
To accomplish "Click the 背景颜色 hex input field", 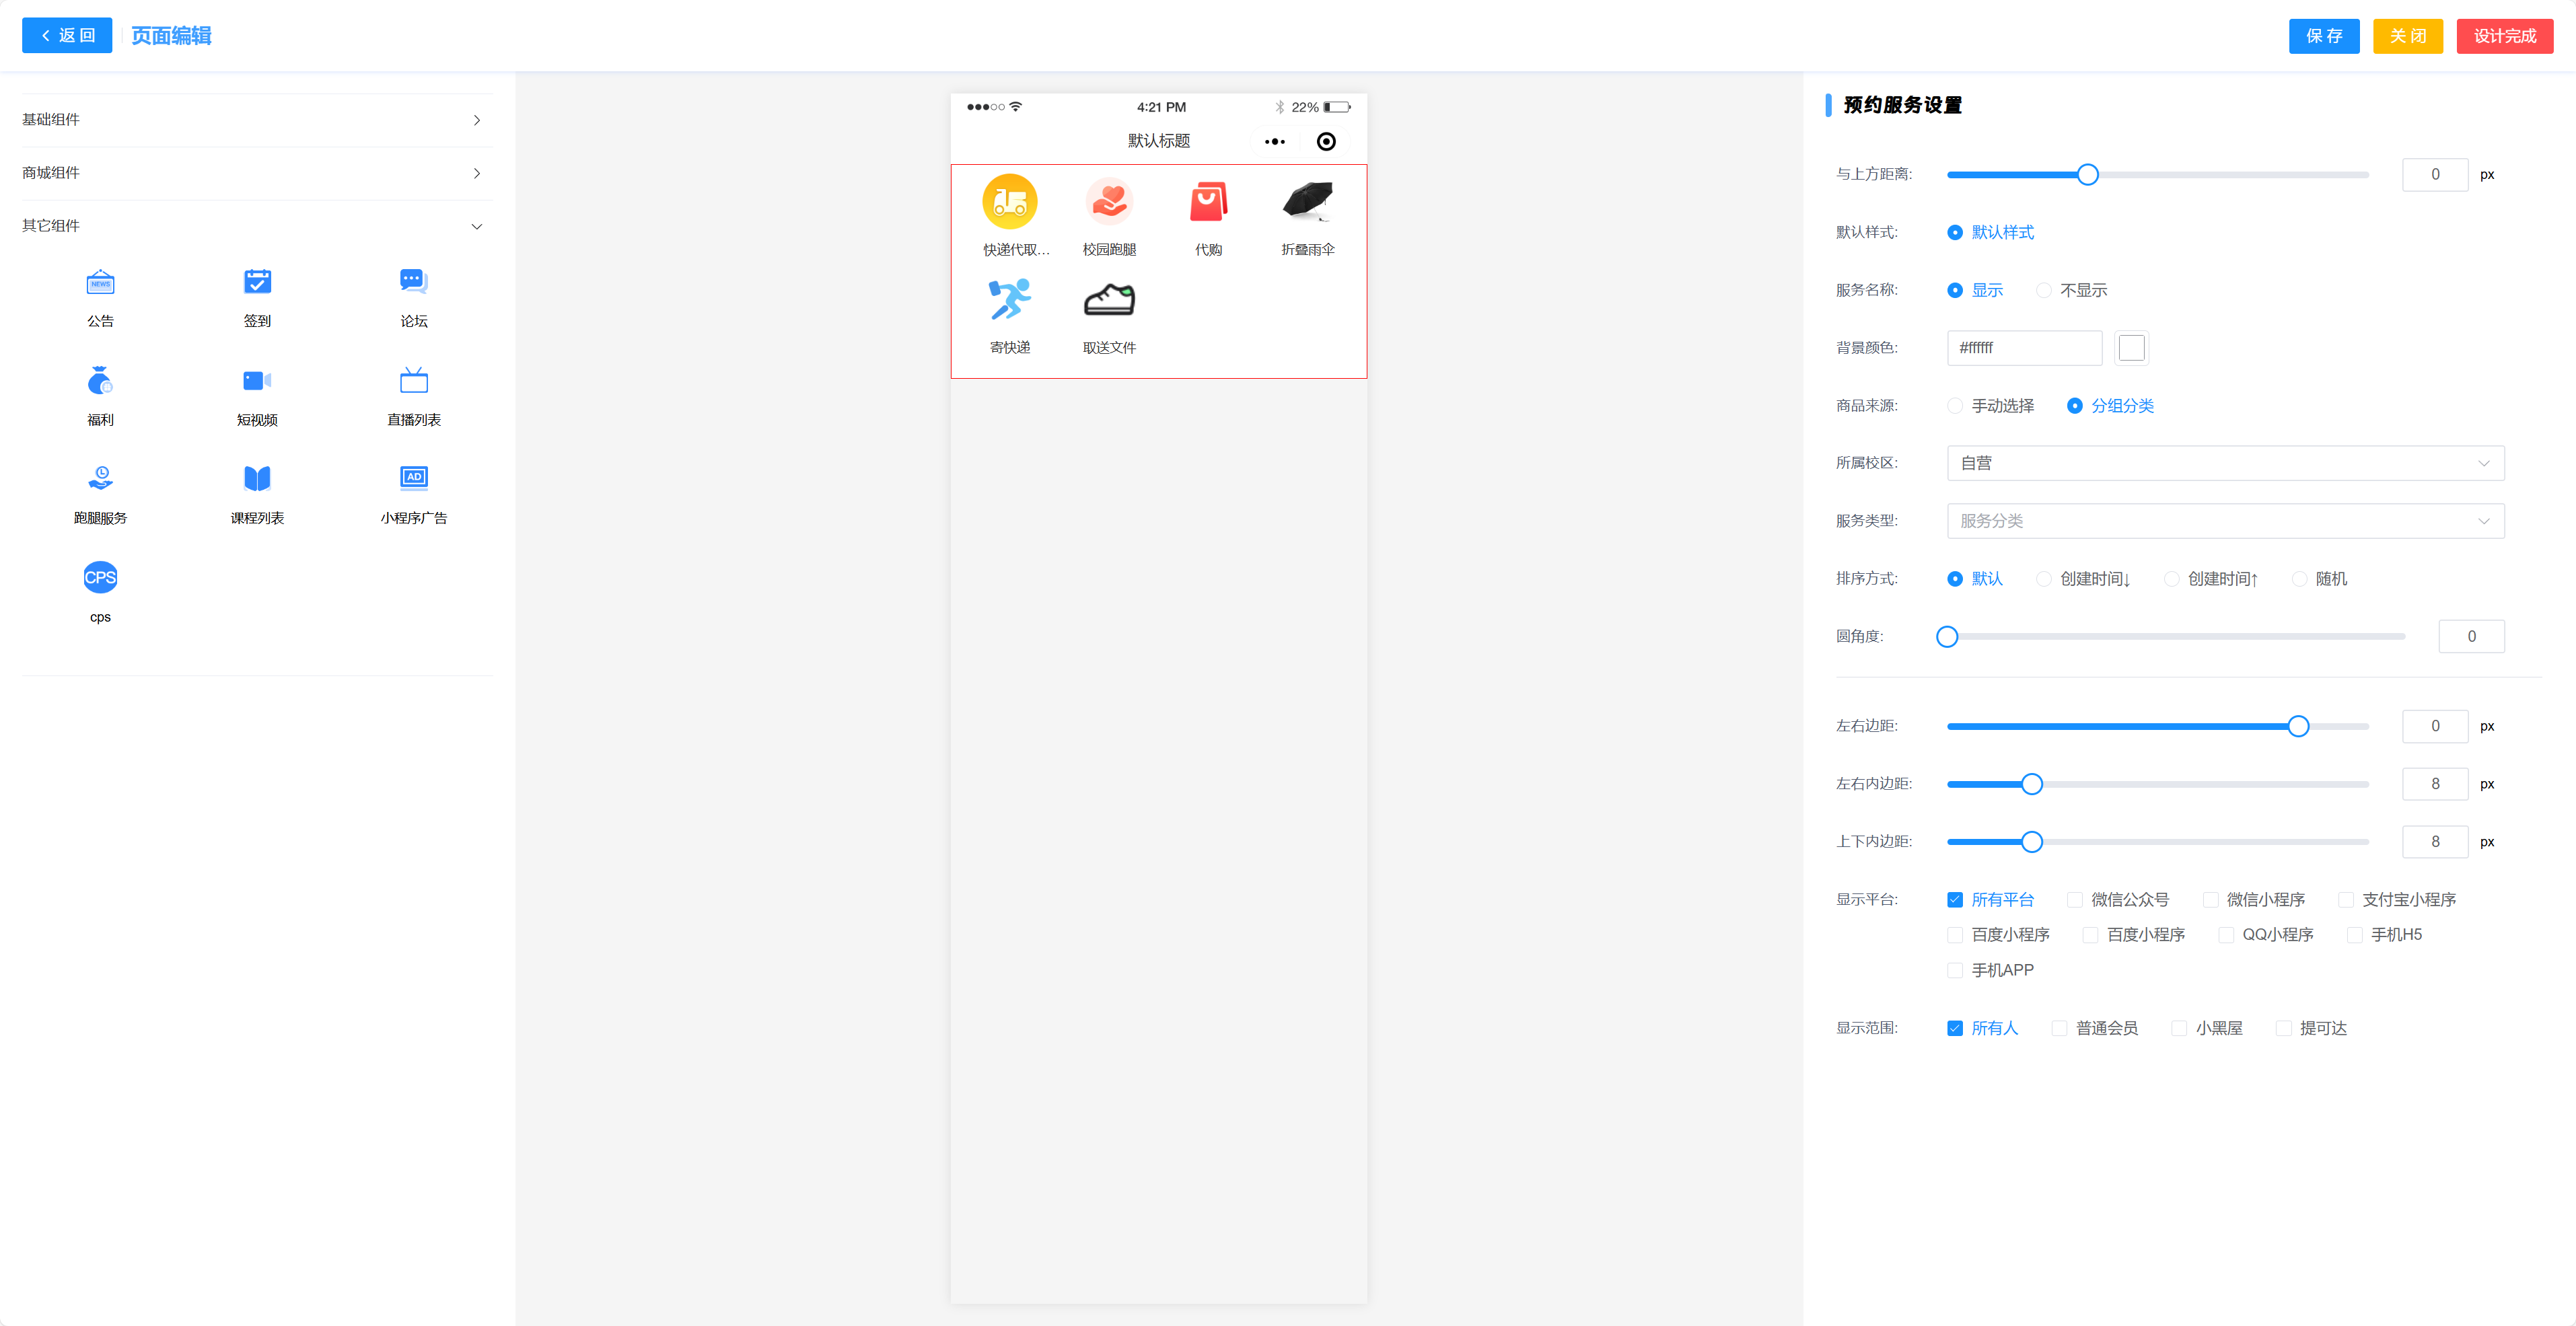I will 2023,348.
